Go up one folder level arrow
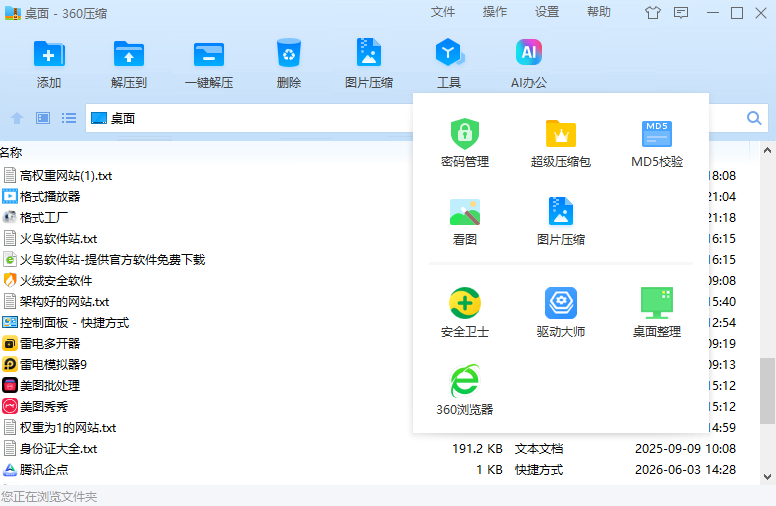This screenshot has width=776, height=506. point(17,118)
